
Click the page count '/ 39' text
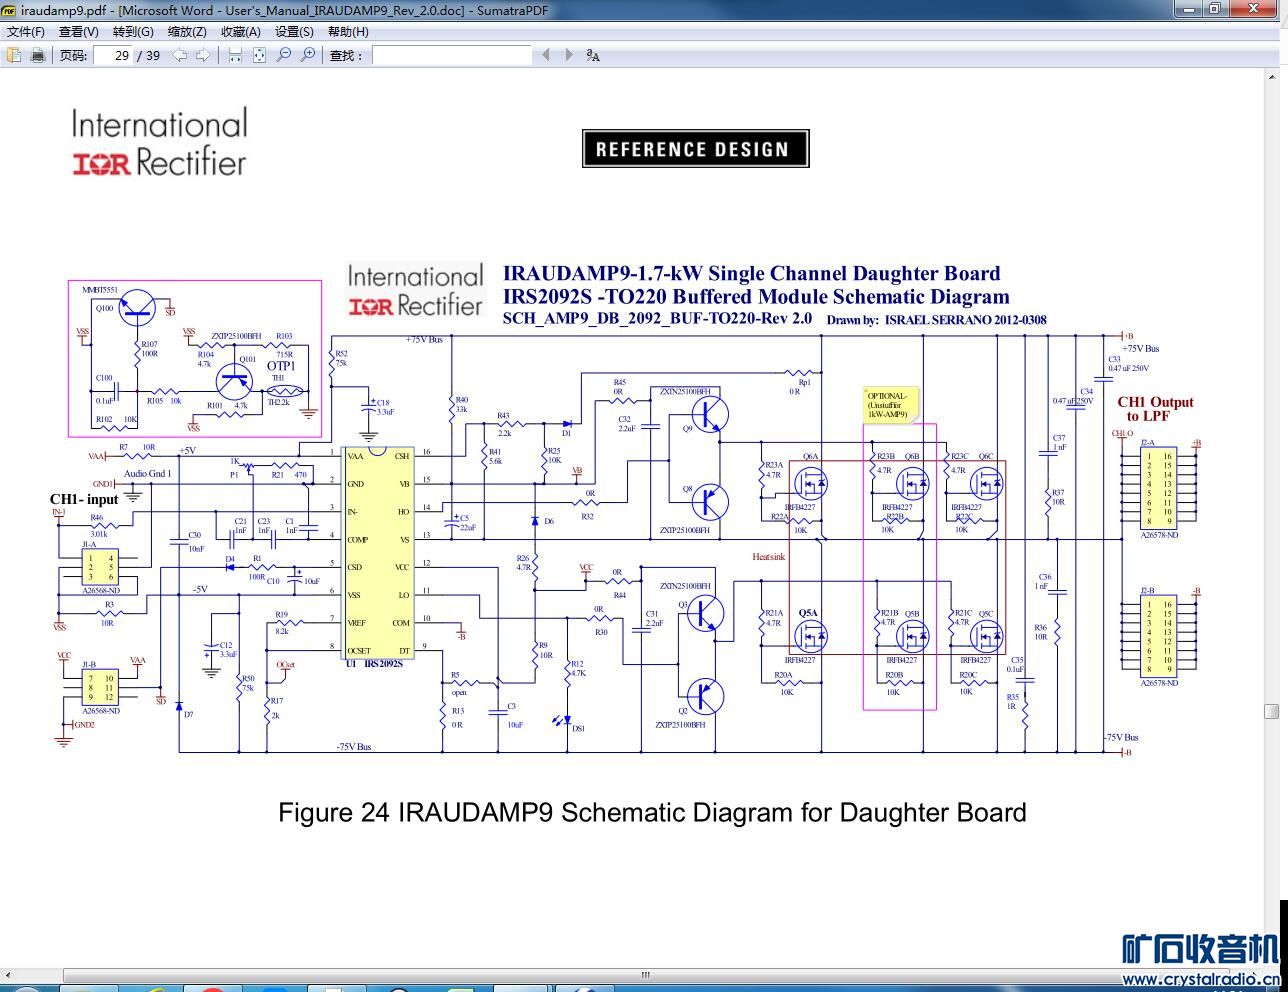(x=149, y=55)
